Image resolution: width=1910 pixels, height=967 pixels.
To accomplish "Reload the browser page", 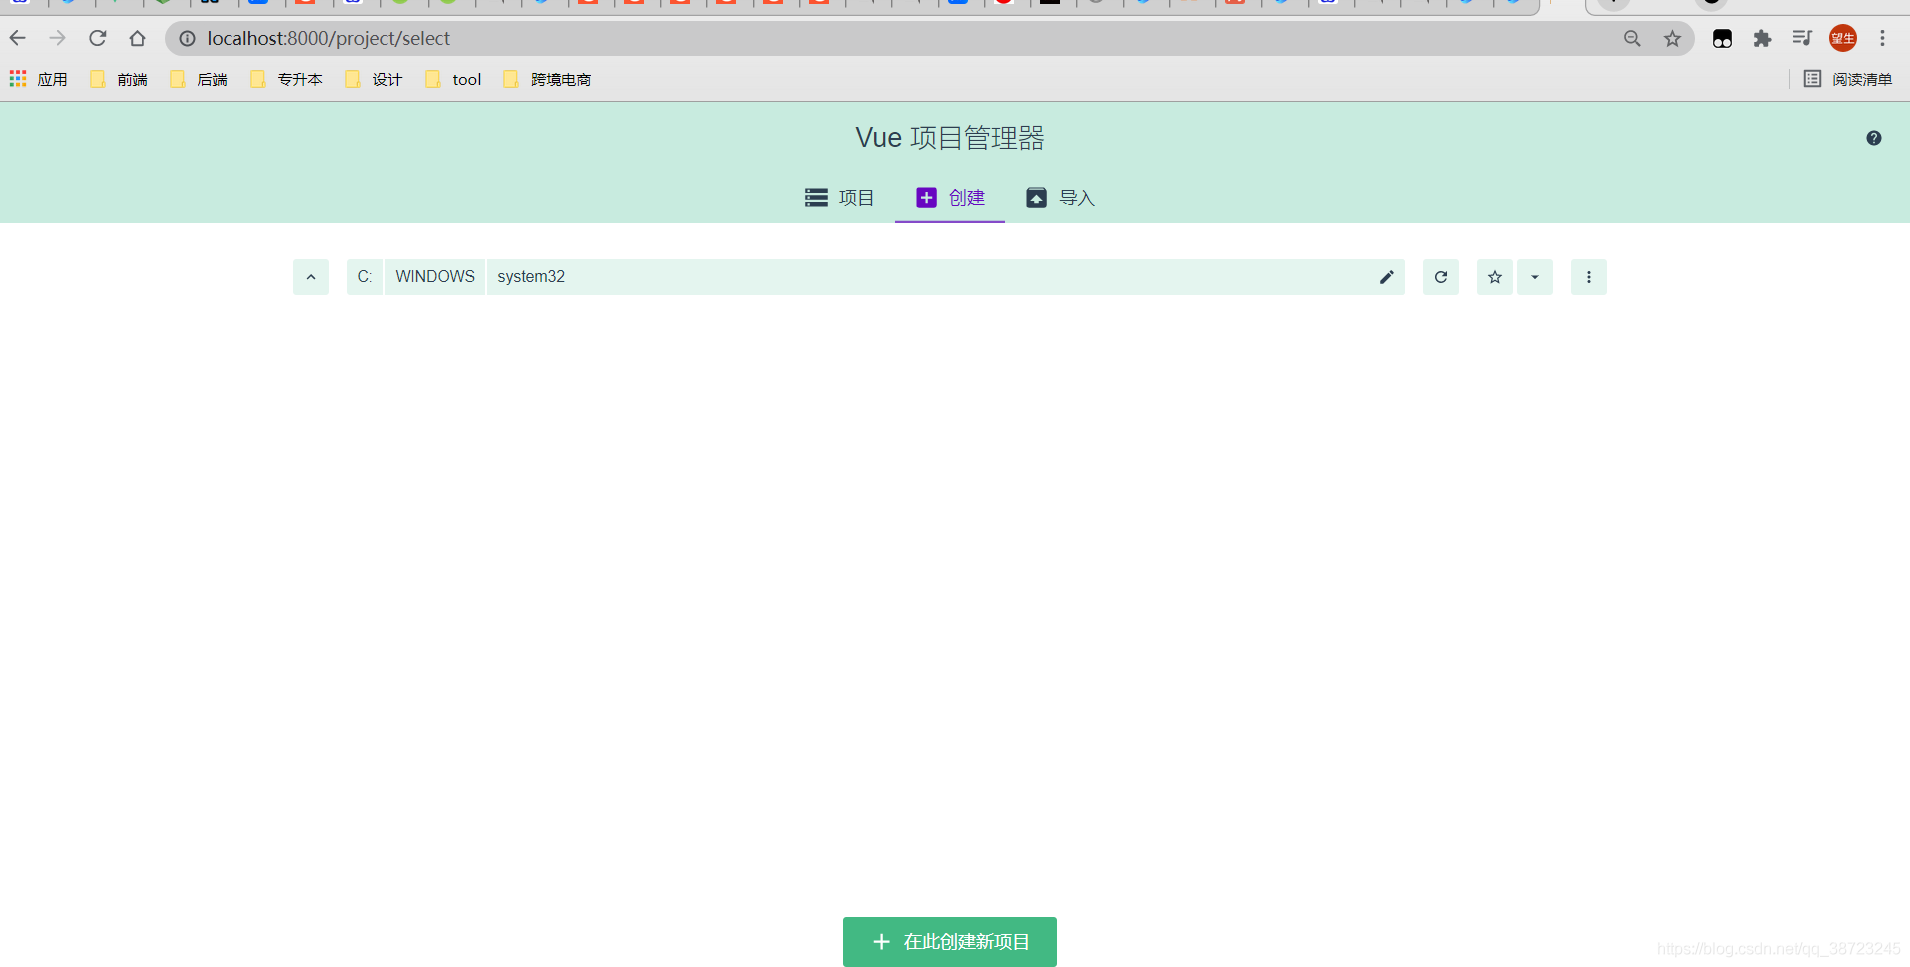I will pos(98,38).
